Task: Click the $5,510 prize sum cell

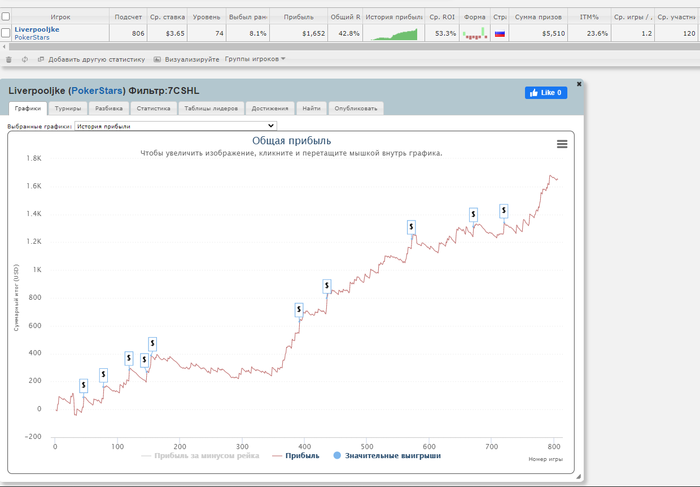Action: point(538,33)
